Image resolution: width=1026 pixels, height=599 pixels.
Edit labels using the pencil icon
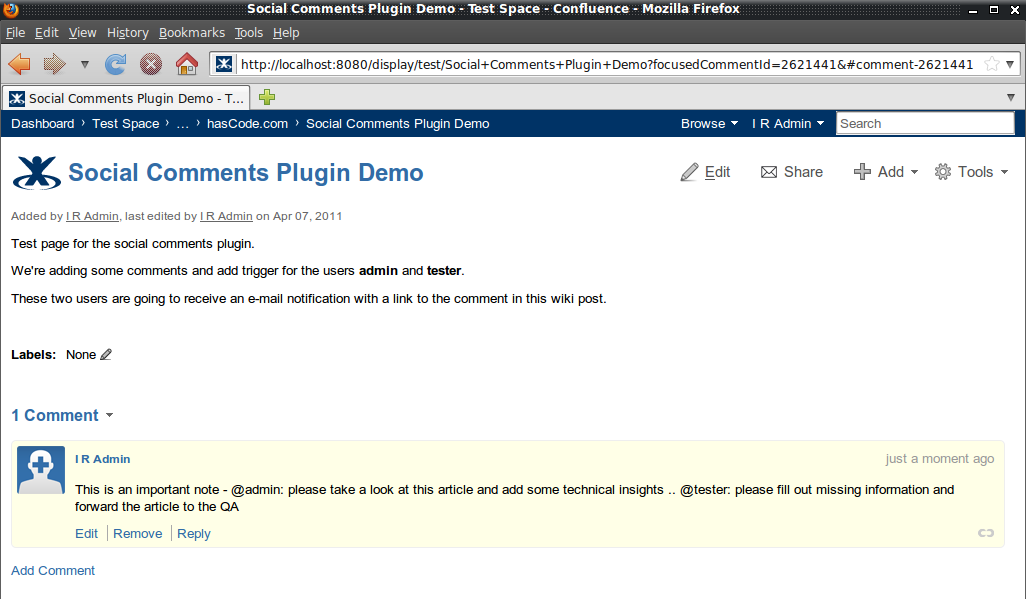(107, 354)
